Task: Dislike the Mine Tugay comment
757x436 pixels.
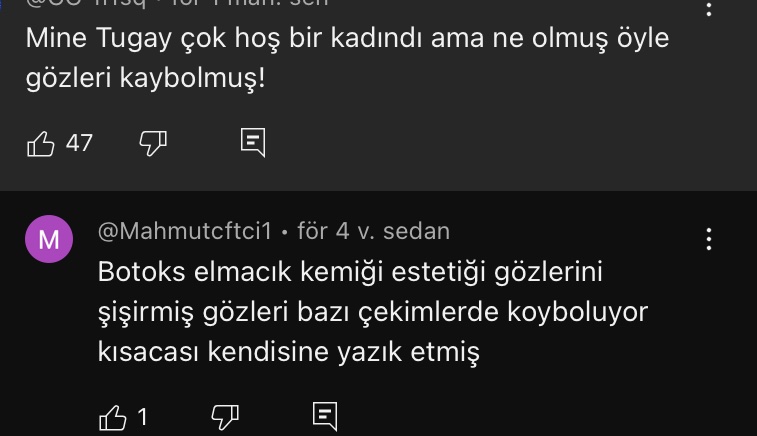Action: click(x=152, y=143)
